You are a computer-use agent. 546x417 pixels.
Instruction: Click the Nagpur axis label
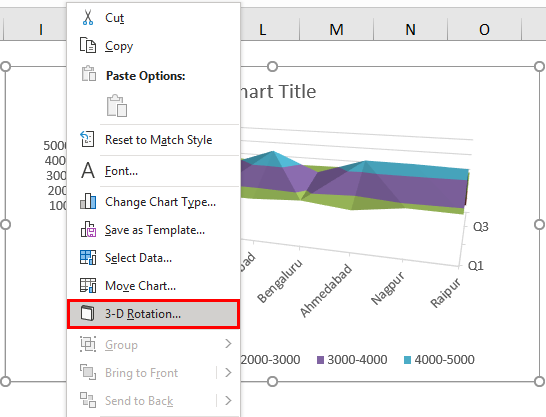pyautogui.click(x=388, y=288)
